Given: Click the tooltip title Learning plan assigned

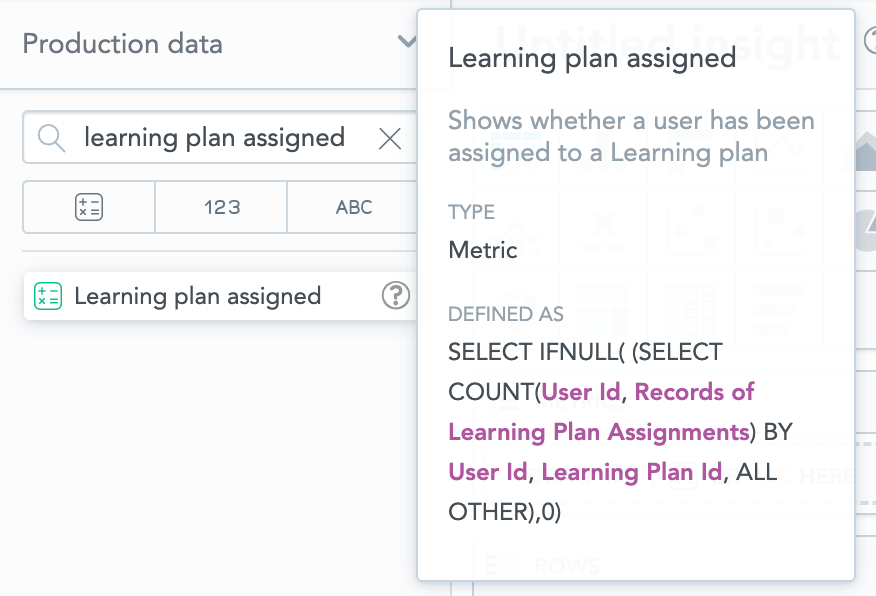Looking at the screenshot, I should click(592, 58).
